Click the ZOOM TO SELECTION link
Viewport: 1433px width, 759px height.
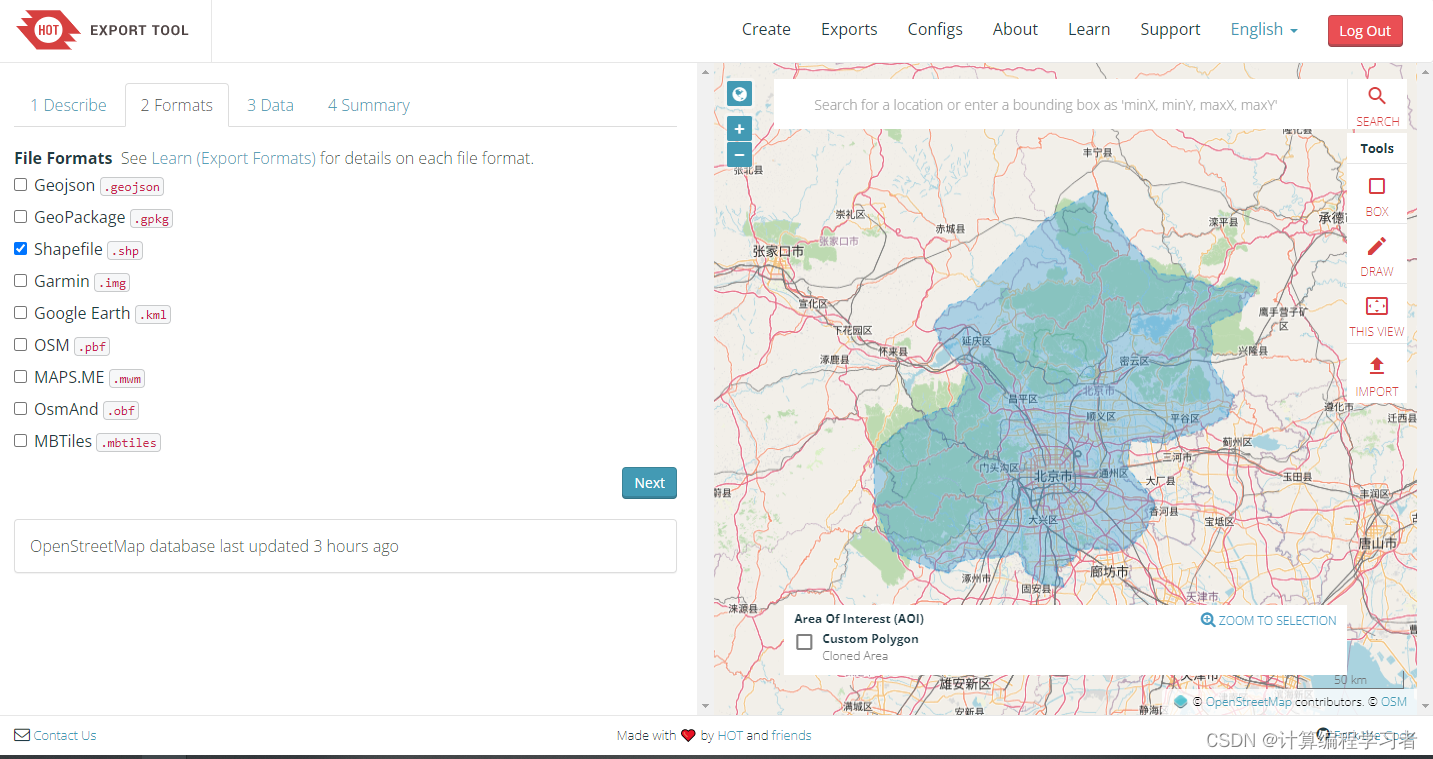[1268, 620]
